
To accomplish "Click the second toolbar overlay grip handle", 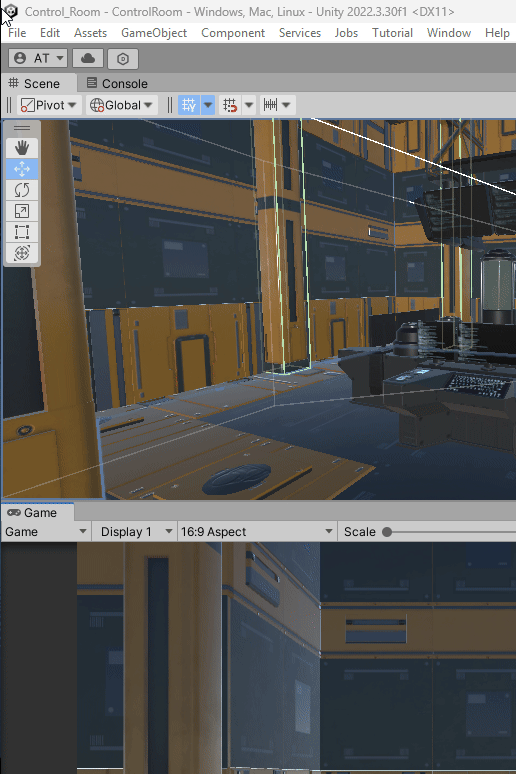I will [169, 105].
